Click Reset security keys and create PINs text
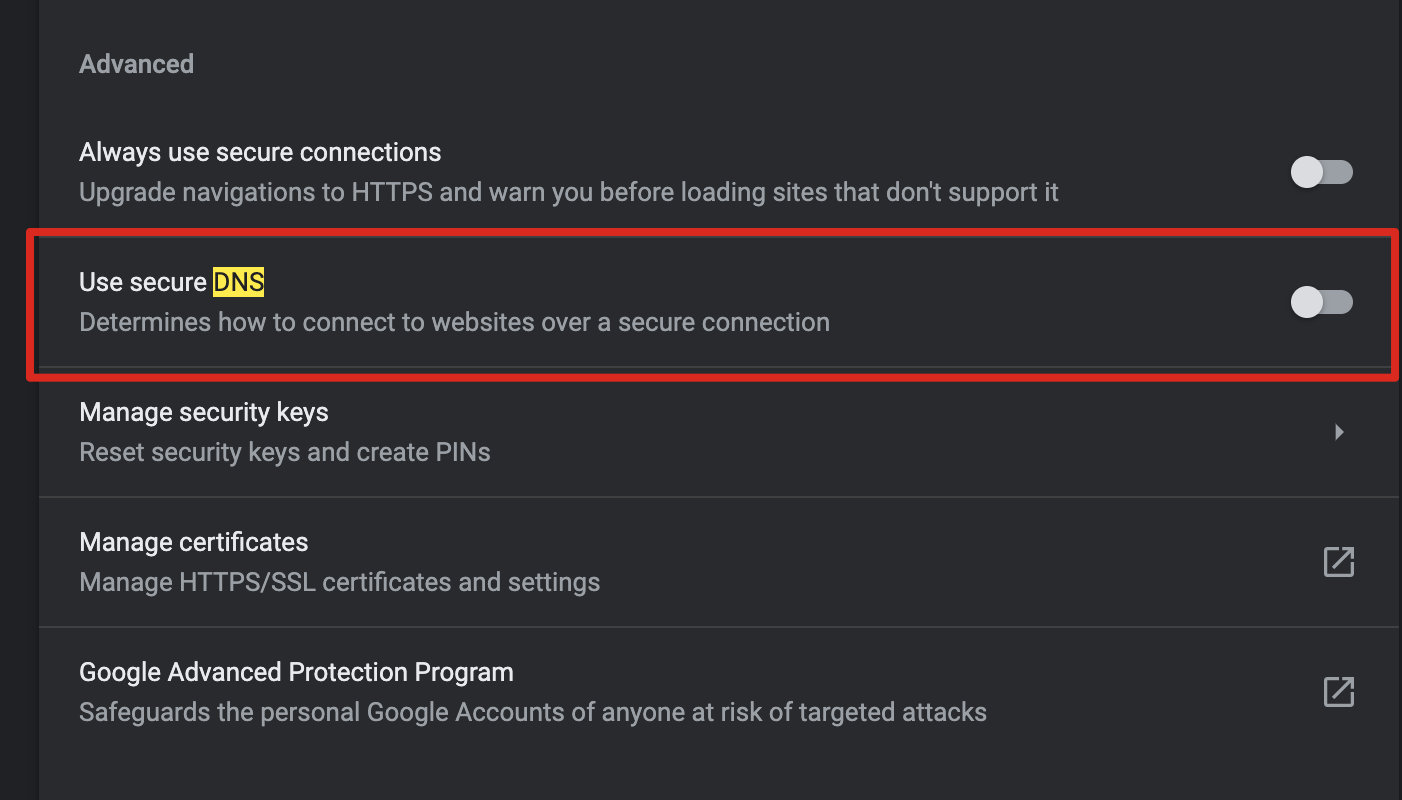 coord(285,452)
